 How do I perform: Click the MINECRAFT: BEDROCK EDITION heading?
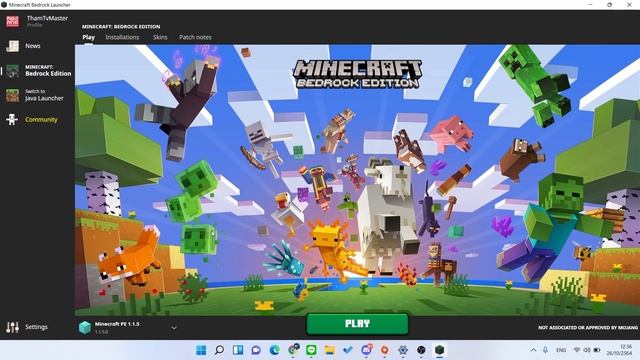click(x=121, y=27)
